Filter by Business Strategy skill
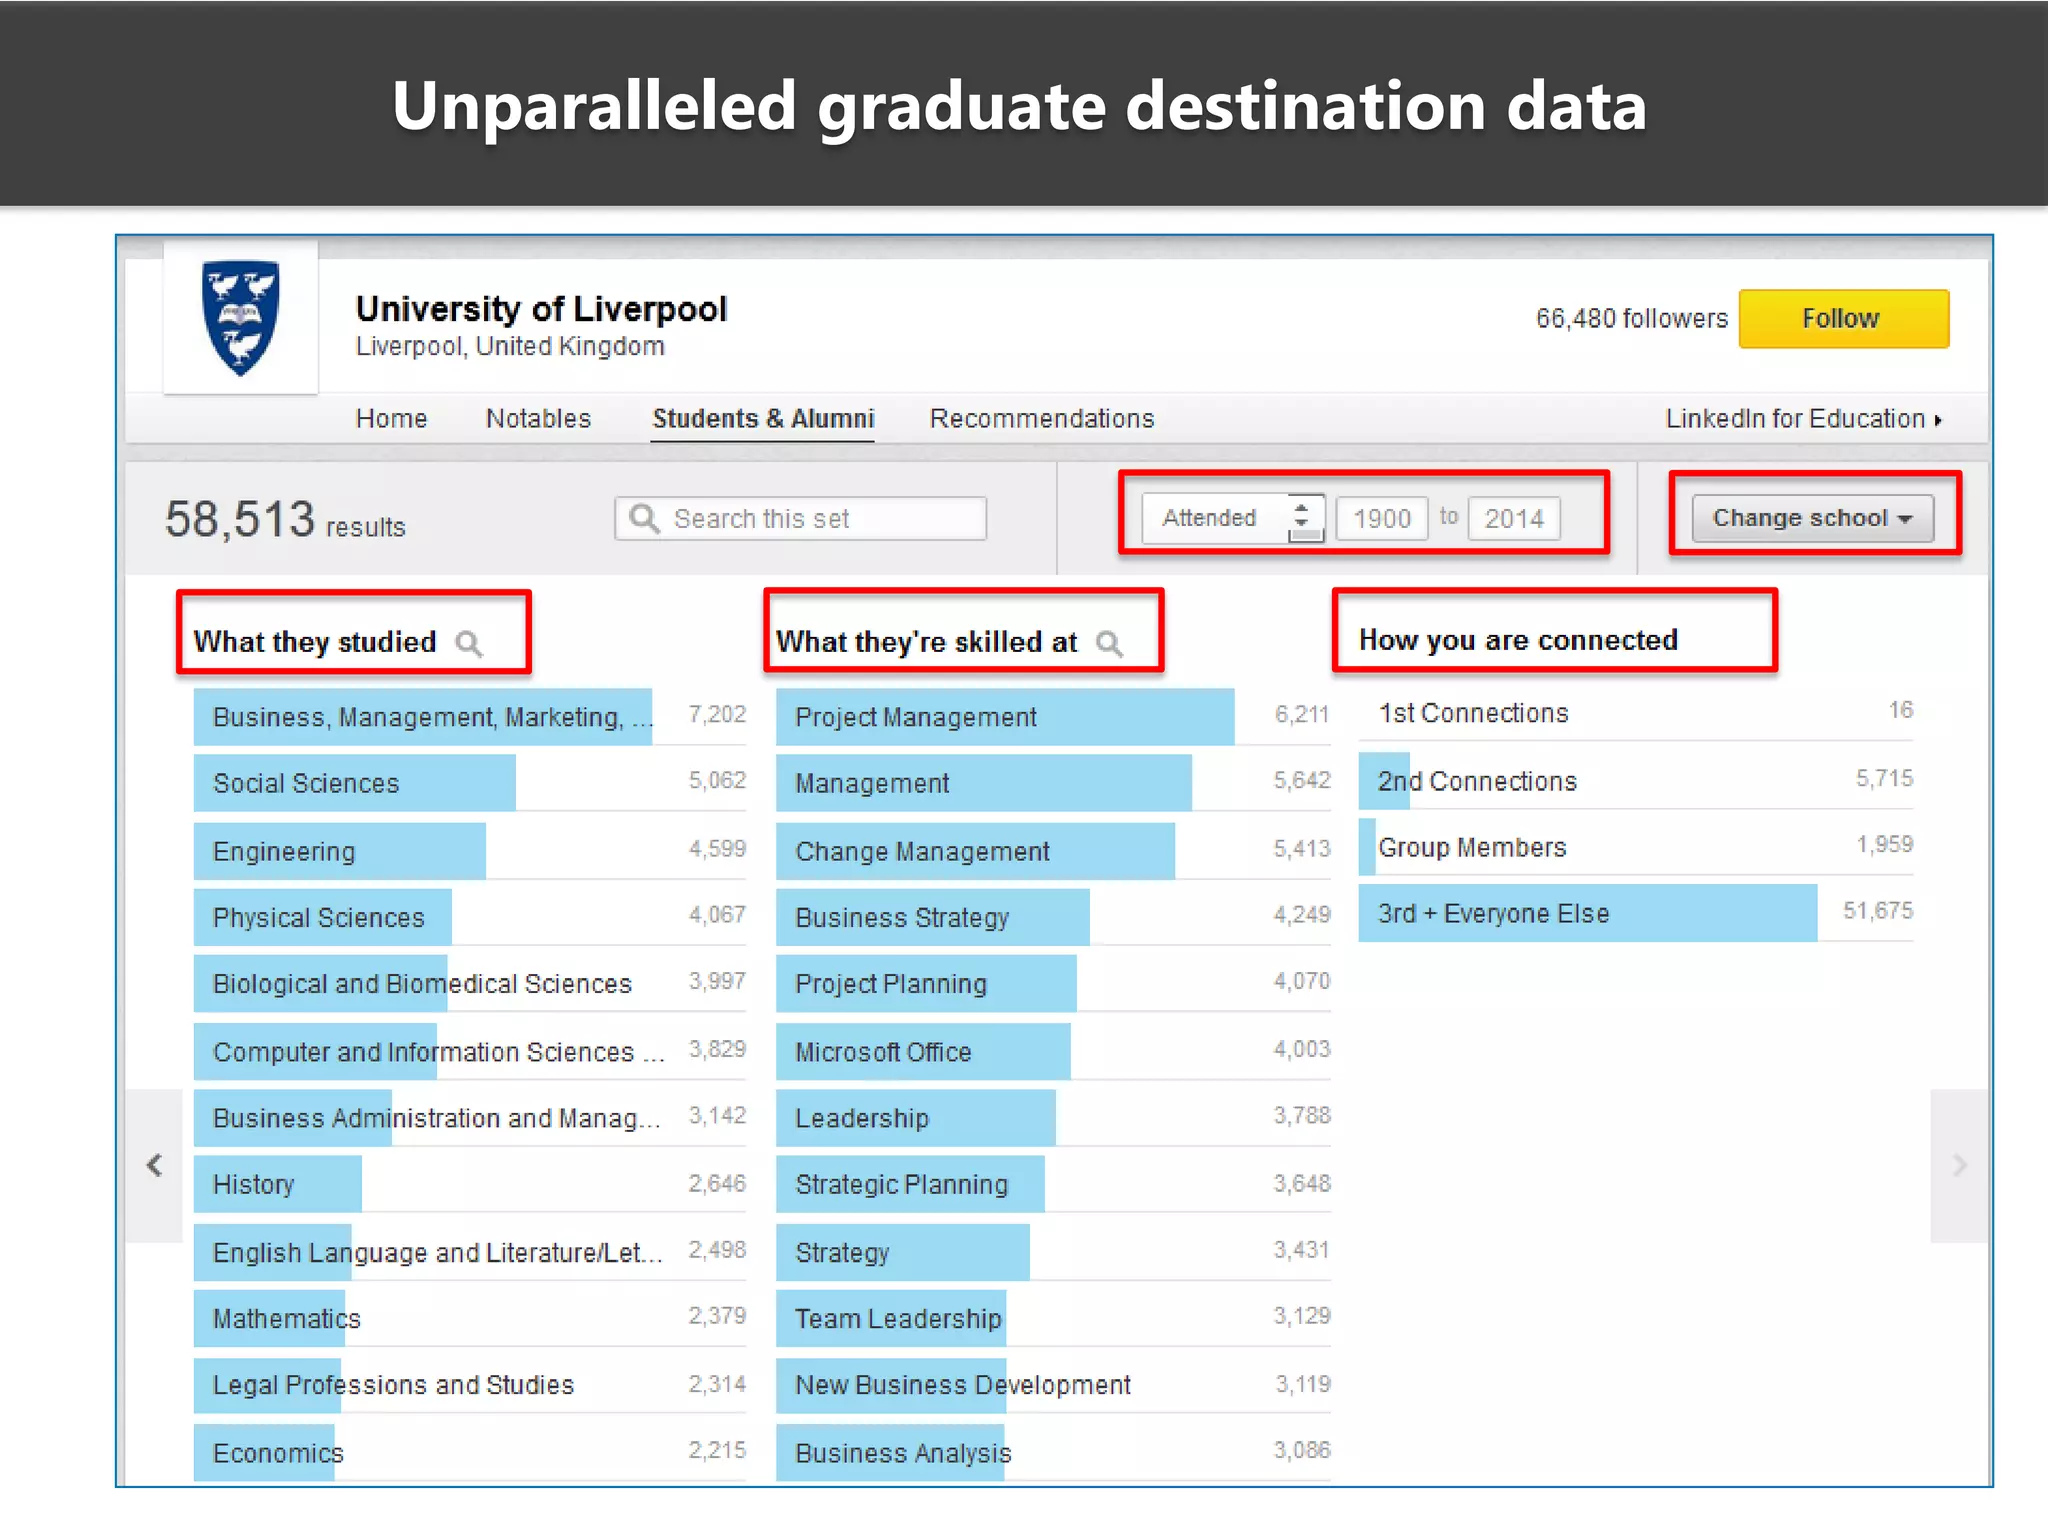 point(1053,917)
